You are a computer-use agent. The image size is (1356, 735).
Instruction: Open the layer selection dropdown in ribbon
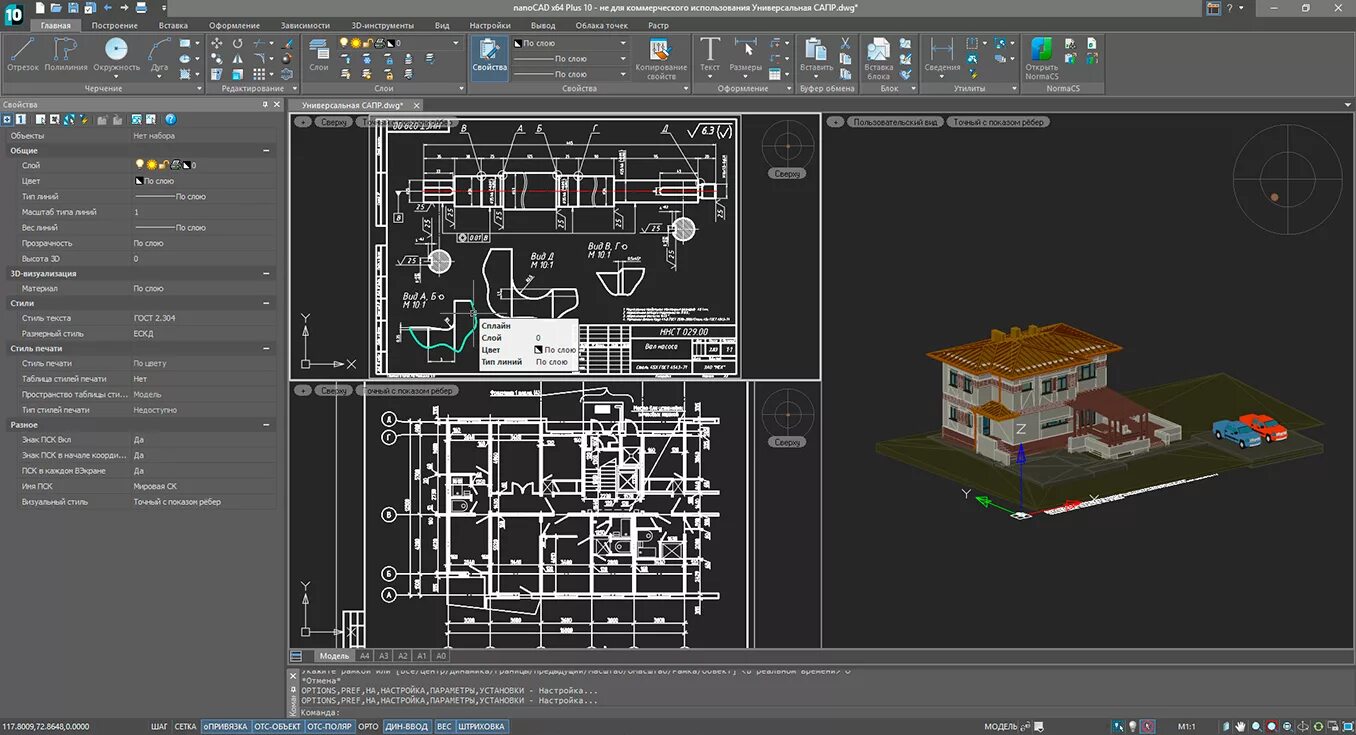(x=456, y=43)
